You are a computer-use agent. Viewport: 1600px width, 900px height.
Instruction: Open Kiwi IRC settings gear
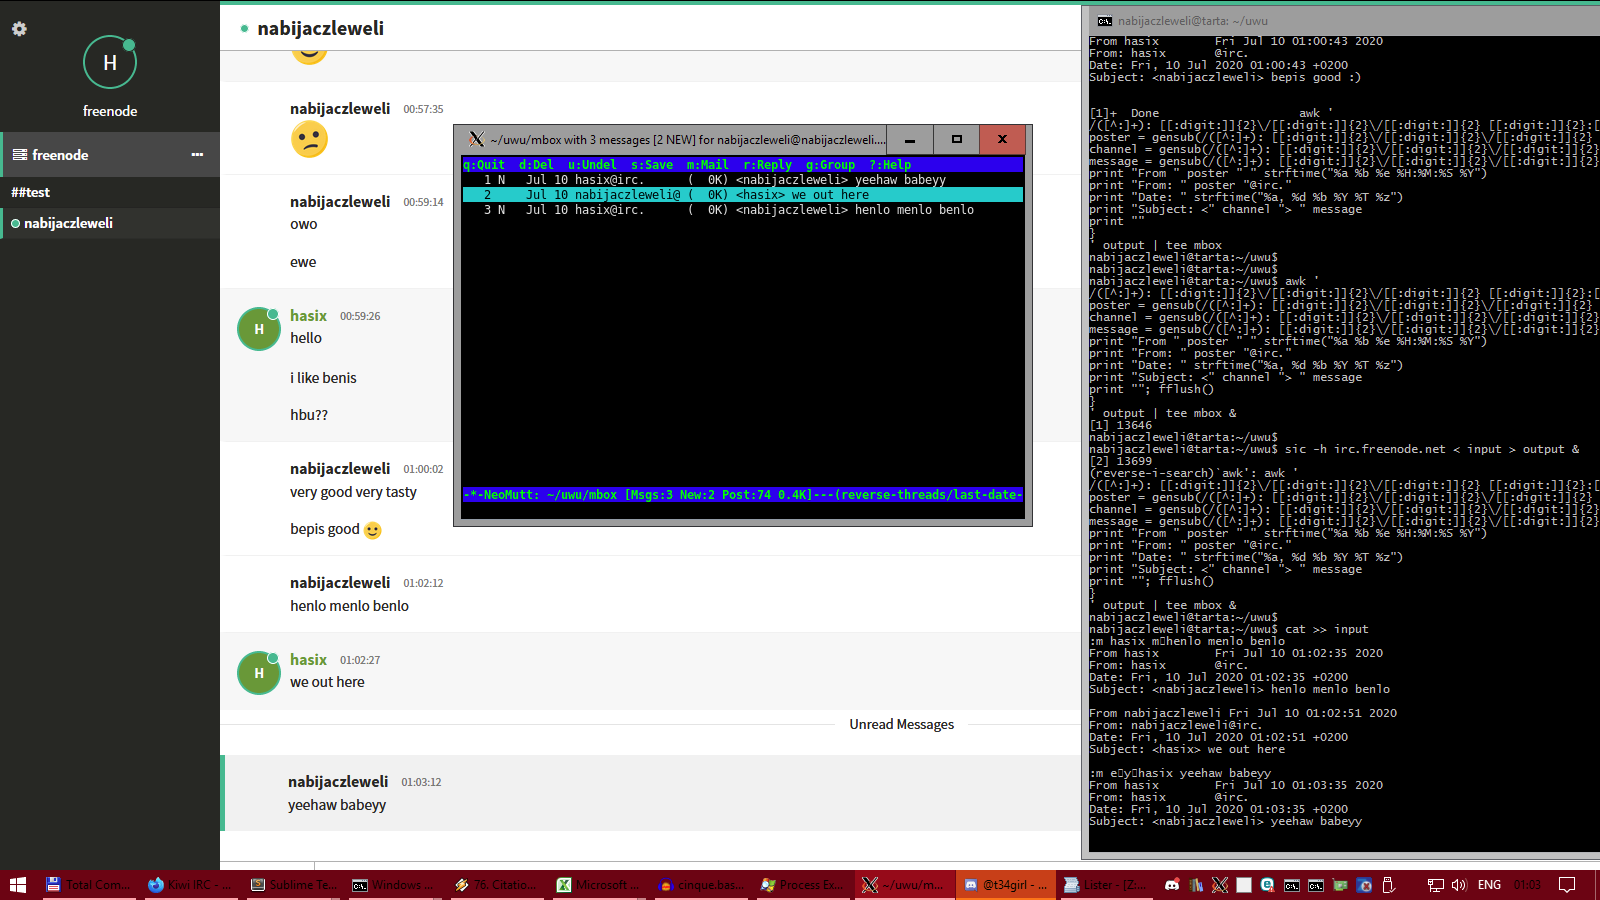click(x=19, y=29)
